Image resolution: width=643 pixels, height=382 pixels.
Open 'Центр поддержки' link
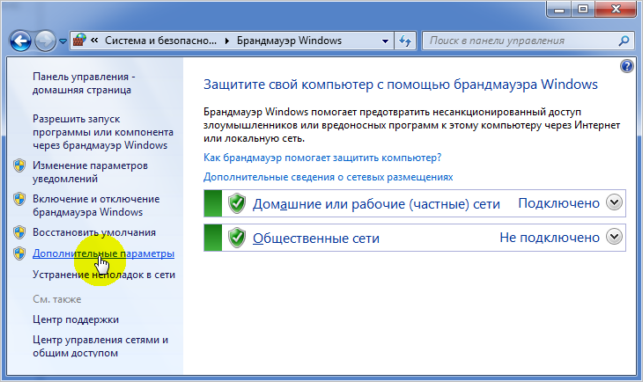click(x=76, y=319)
